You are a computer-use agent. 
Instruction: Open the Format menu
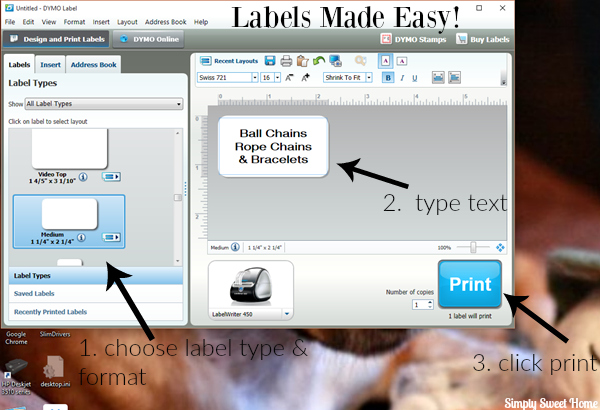pyautogui.click(x=74, y=22)
